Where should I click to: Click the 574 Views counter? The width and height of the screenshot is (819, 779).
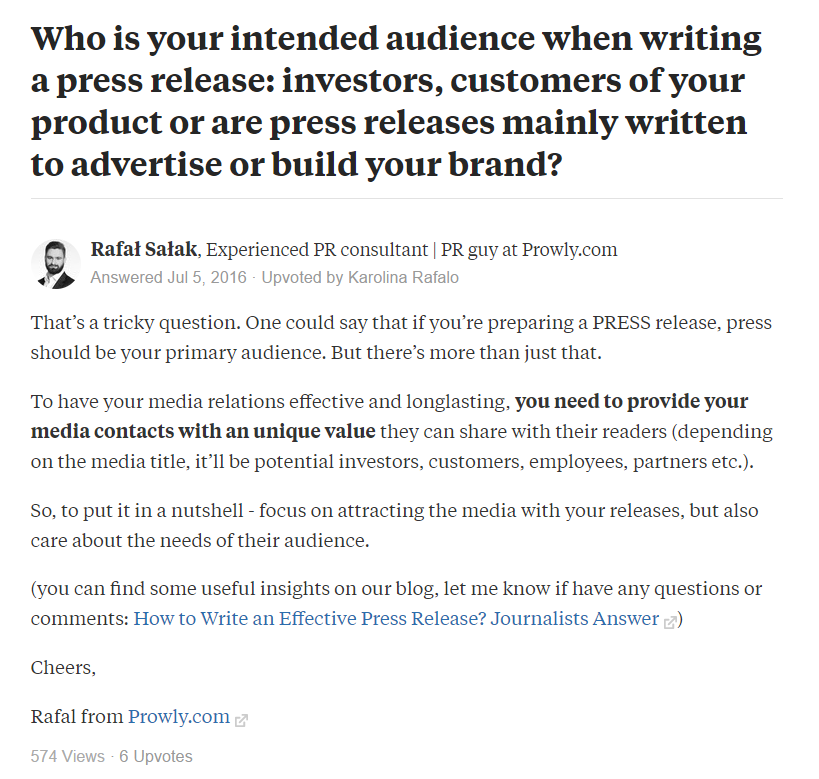point(67,757)
